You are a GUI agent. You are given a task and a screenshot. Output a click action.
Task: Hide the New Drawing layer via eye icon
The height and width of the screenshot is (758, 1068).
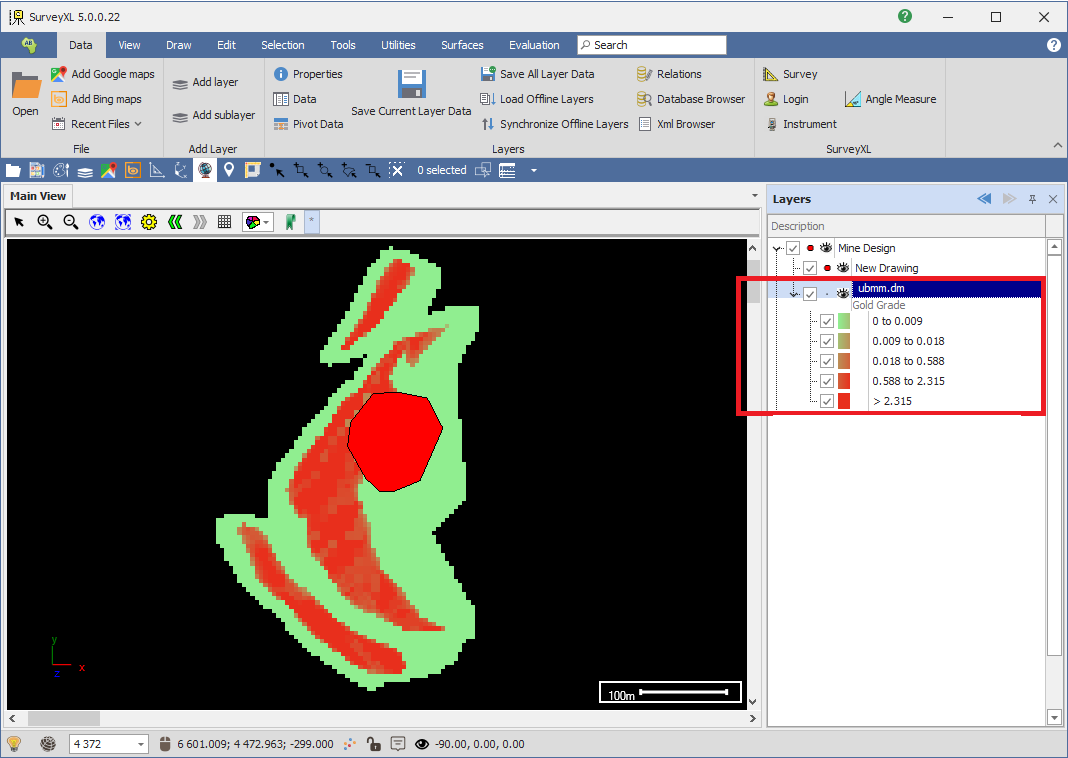pos(843,268)
